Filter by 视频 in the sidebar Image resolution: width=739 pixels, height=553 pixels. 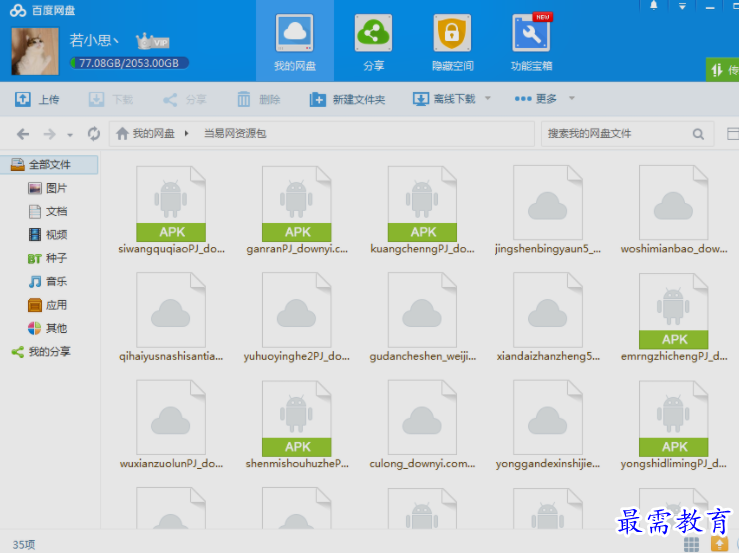point(47,234)
